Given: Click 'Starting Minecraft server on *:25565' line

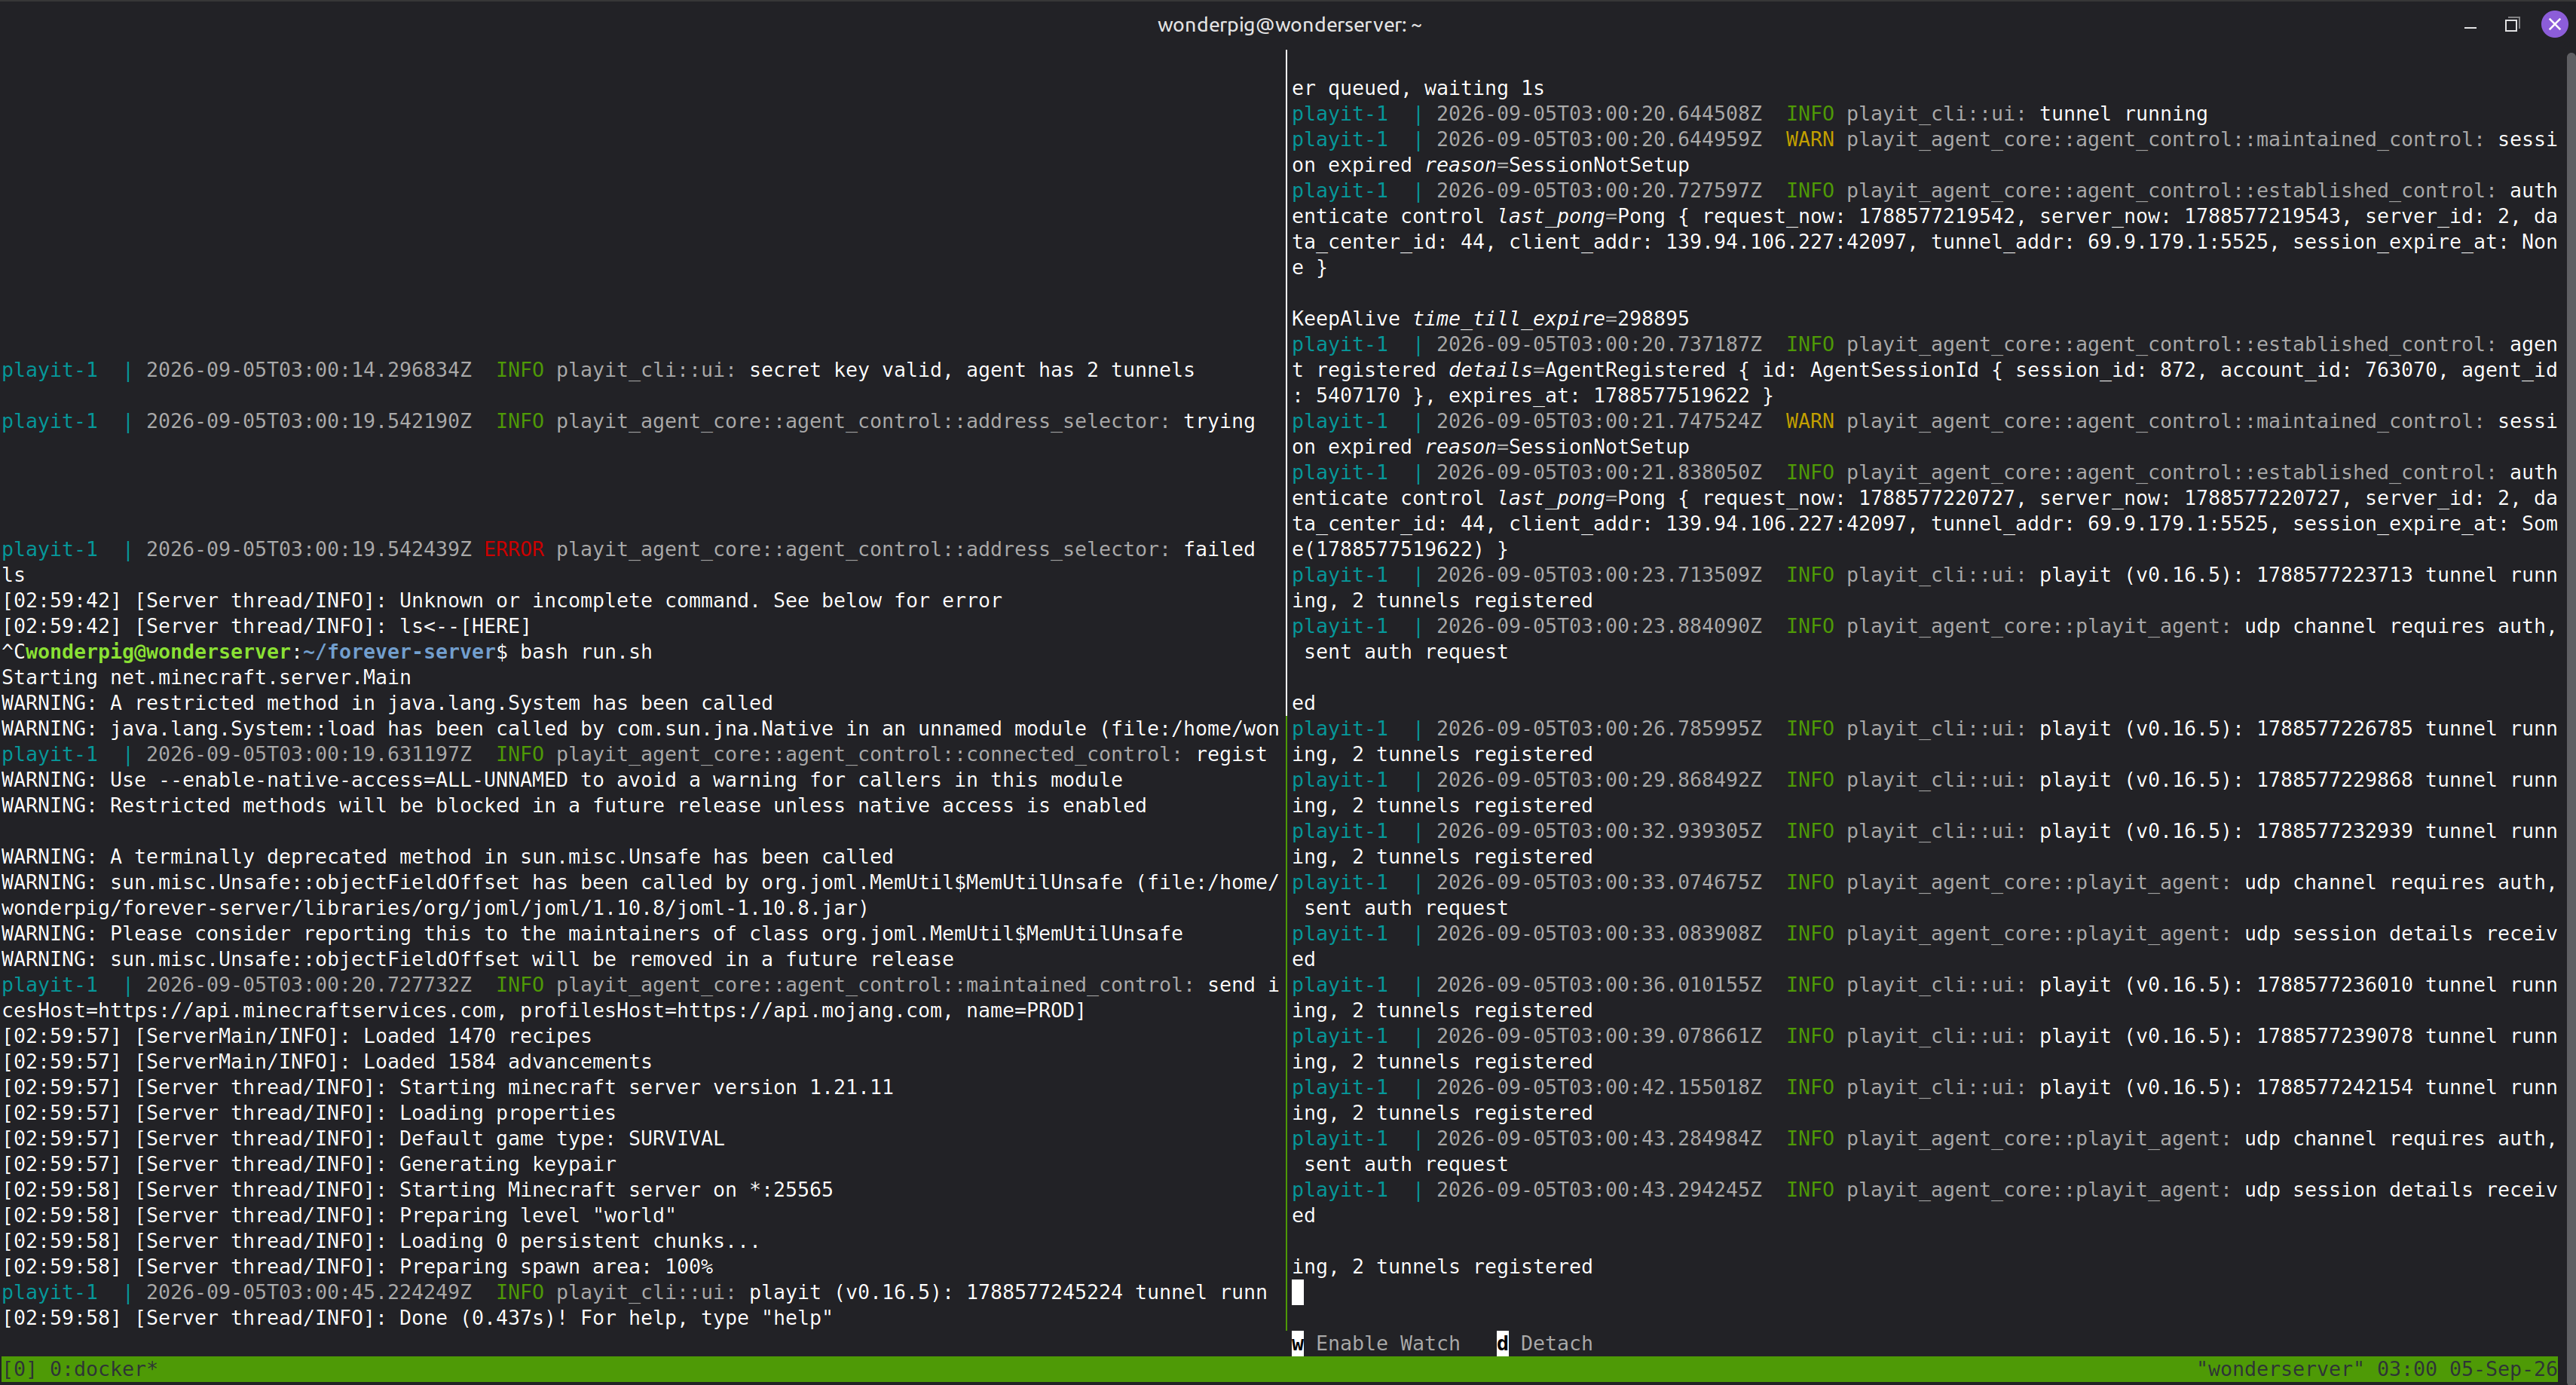Looking at the screenshot, I should pos(417,1189).
